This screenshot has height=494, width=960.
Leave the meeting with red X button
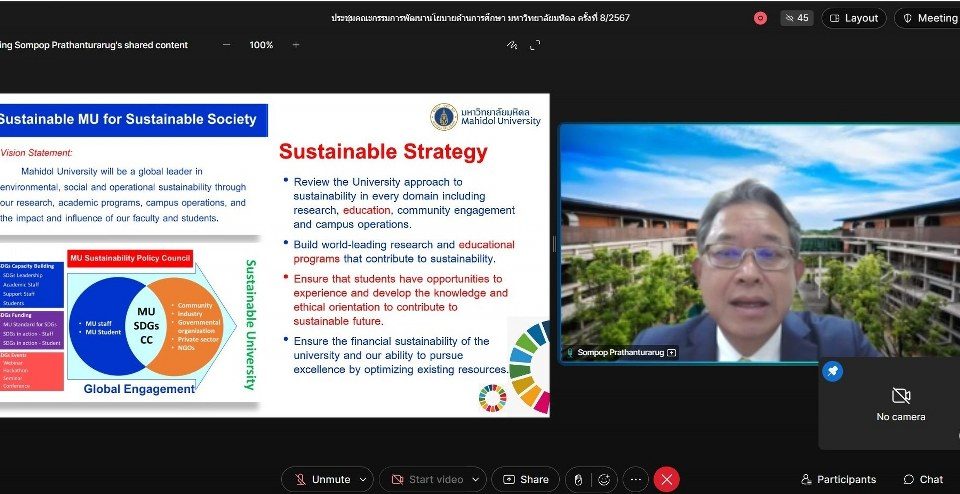point(667,479)
